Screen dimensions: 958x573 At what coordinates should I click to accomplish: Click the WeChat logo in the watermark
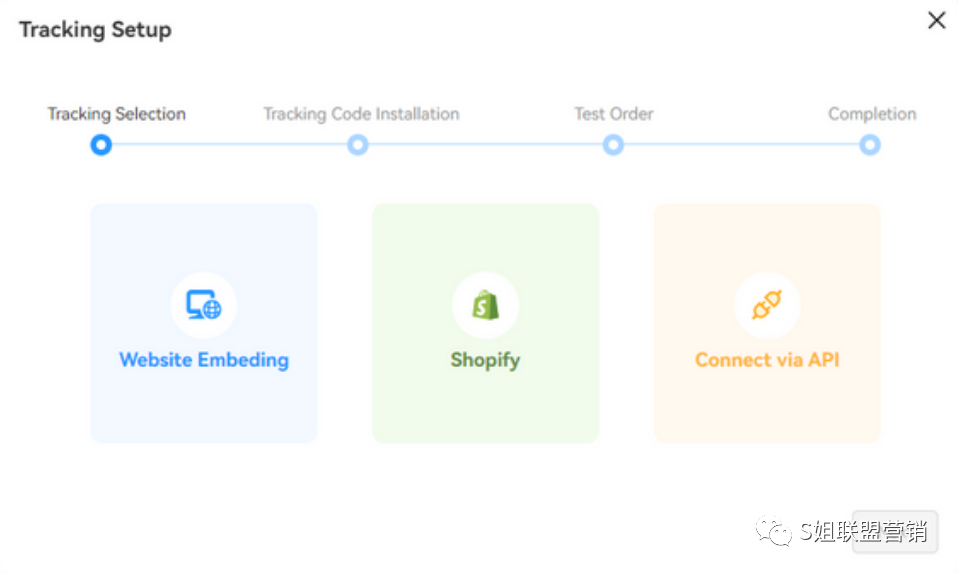(x=773, y=530)
